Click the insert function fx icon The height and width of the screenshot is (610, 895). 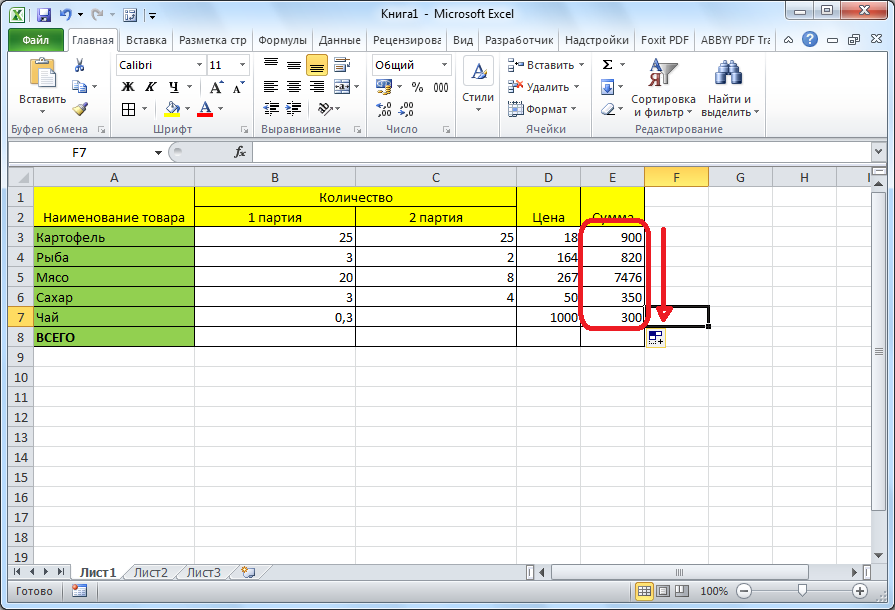pyautogui.click(x=240, y=152)
